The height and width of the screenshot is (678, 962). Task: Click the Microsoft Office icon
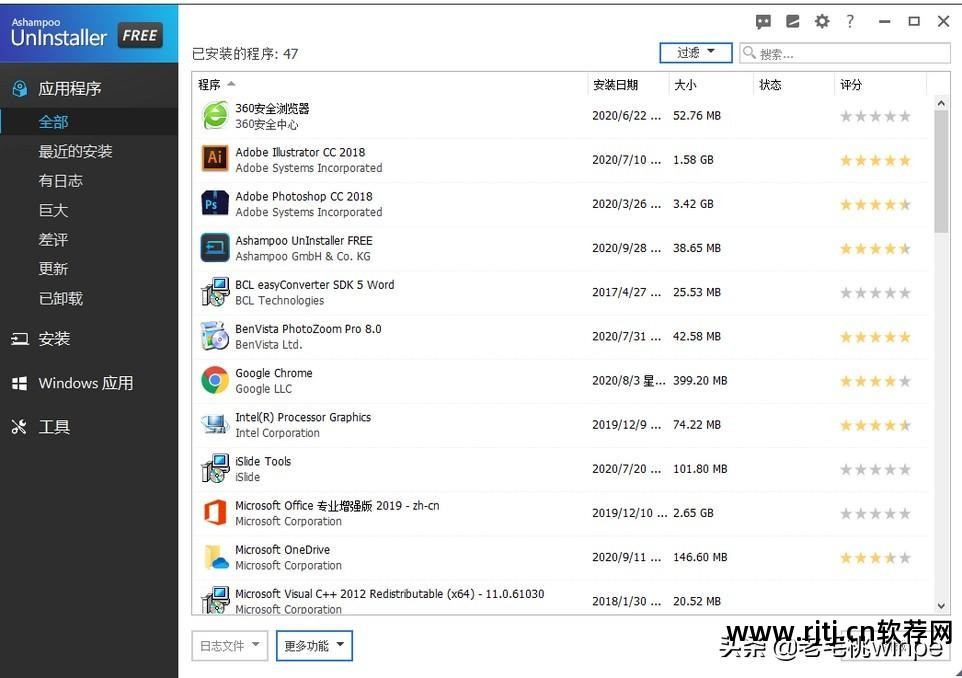[215, 512]
